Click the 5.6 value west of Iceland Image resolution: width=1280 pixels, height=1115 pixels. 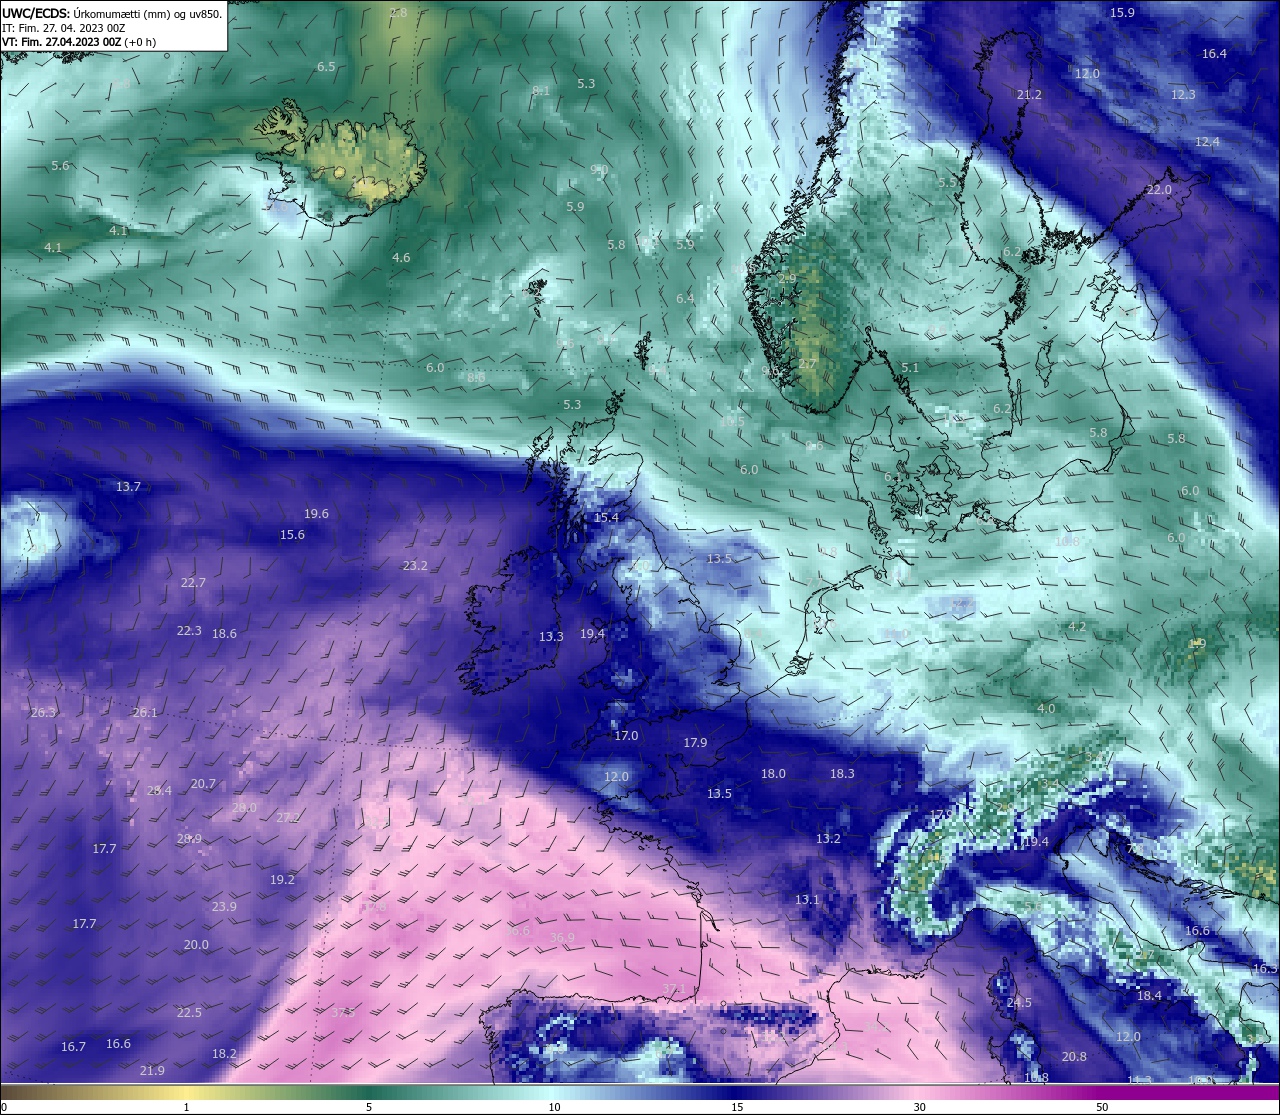pyautogui.click(x=60, y=166)
